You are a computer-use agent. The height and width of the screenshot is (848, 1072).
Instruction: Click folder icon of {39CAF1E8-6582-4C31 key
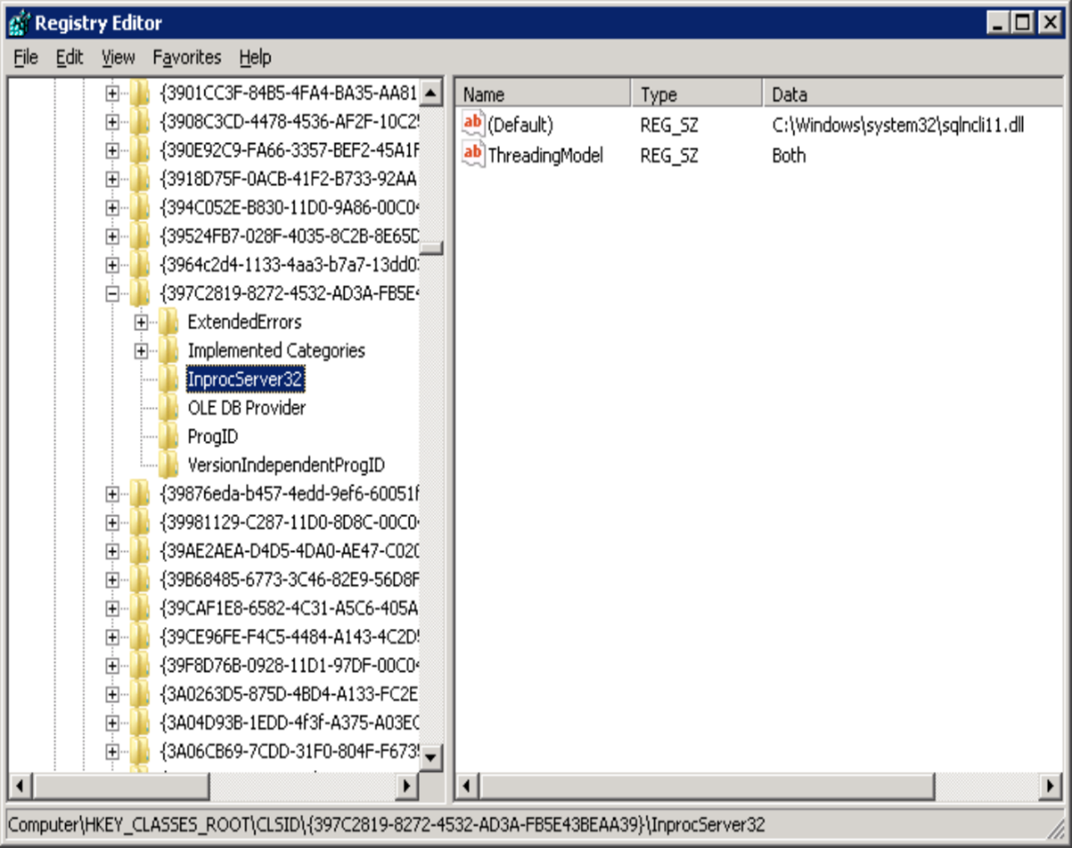click(x=139, y=609)
